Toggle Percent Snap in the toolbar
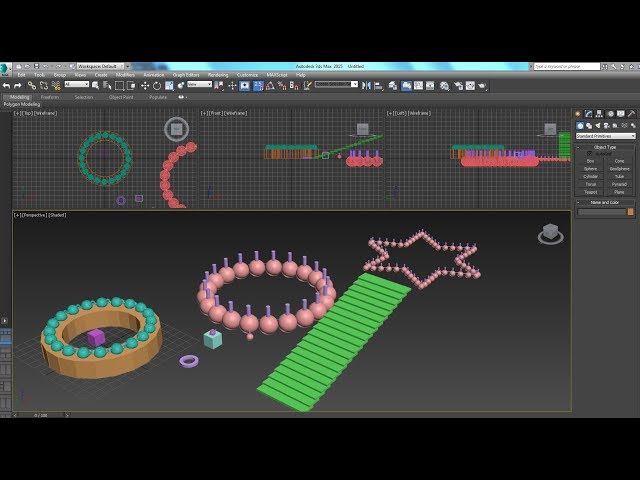Screen dimensions: 640x480 coord(282,86)
